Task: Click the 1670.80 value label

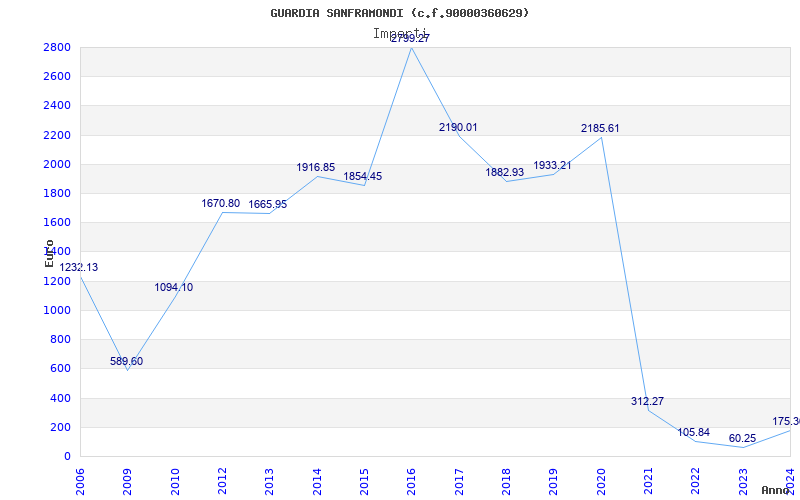Action: (x=220, y=204)
